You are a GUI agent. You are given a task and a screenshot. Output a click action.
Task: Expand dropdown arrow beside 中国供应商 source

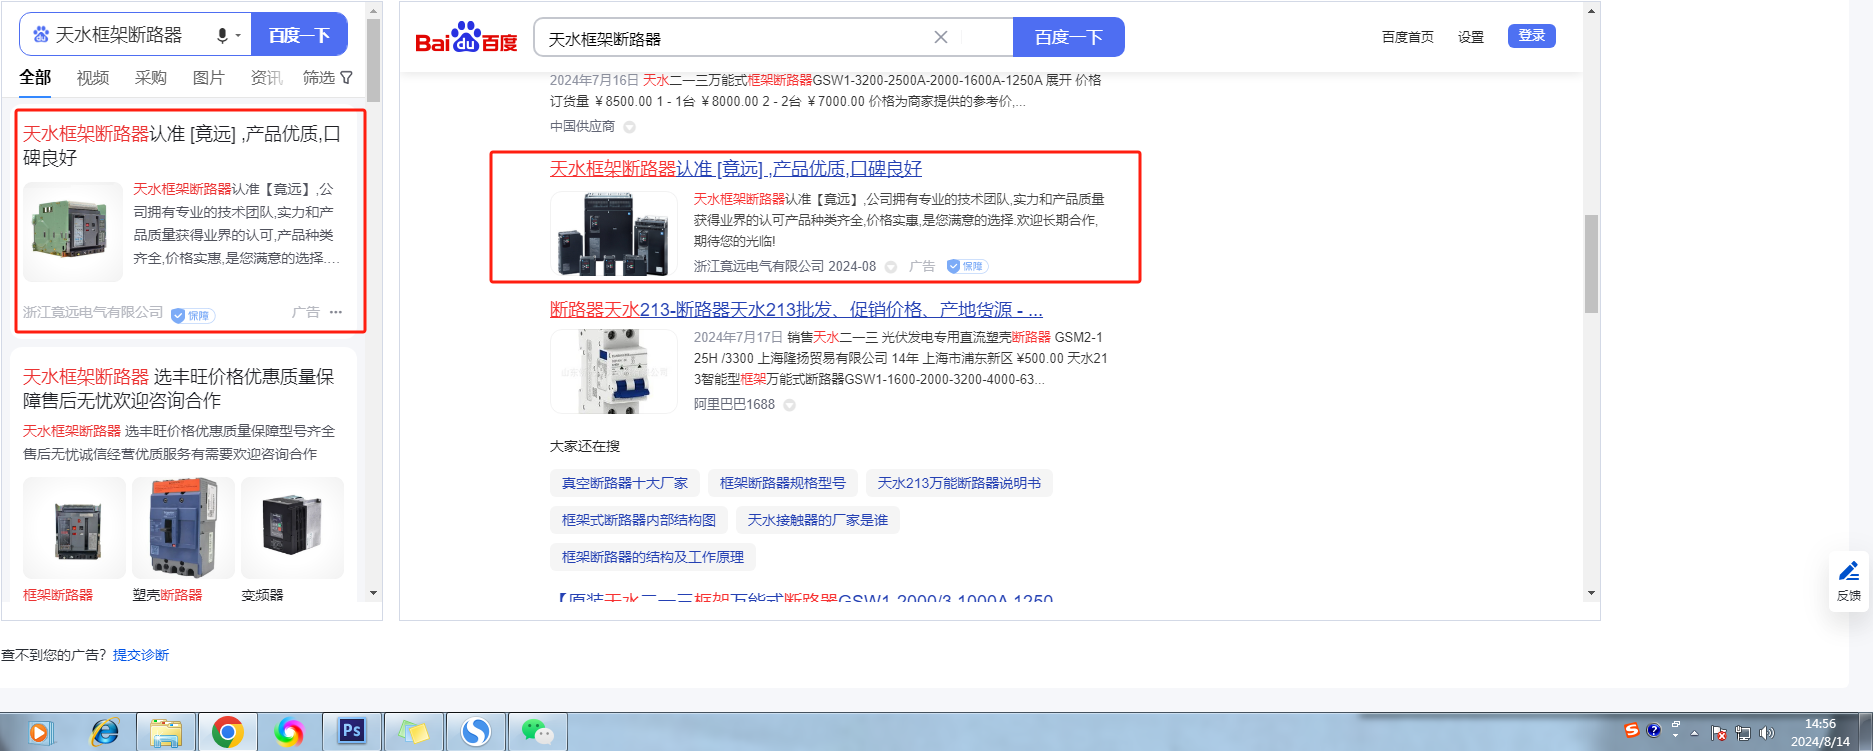click(x=630, y=127)
